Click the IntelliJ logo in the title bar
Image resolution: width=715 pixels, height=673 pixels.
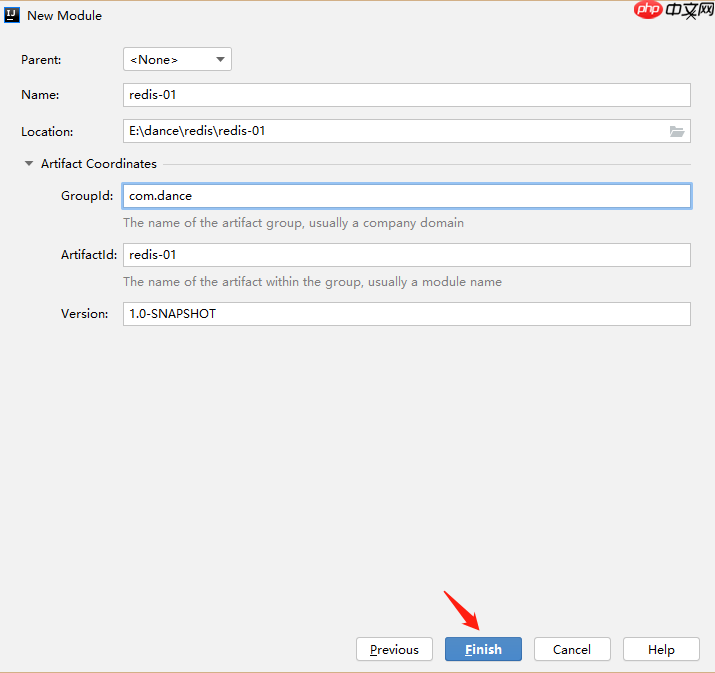coord(12,16)
